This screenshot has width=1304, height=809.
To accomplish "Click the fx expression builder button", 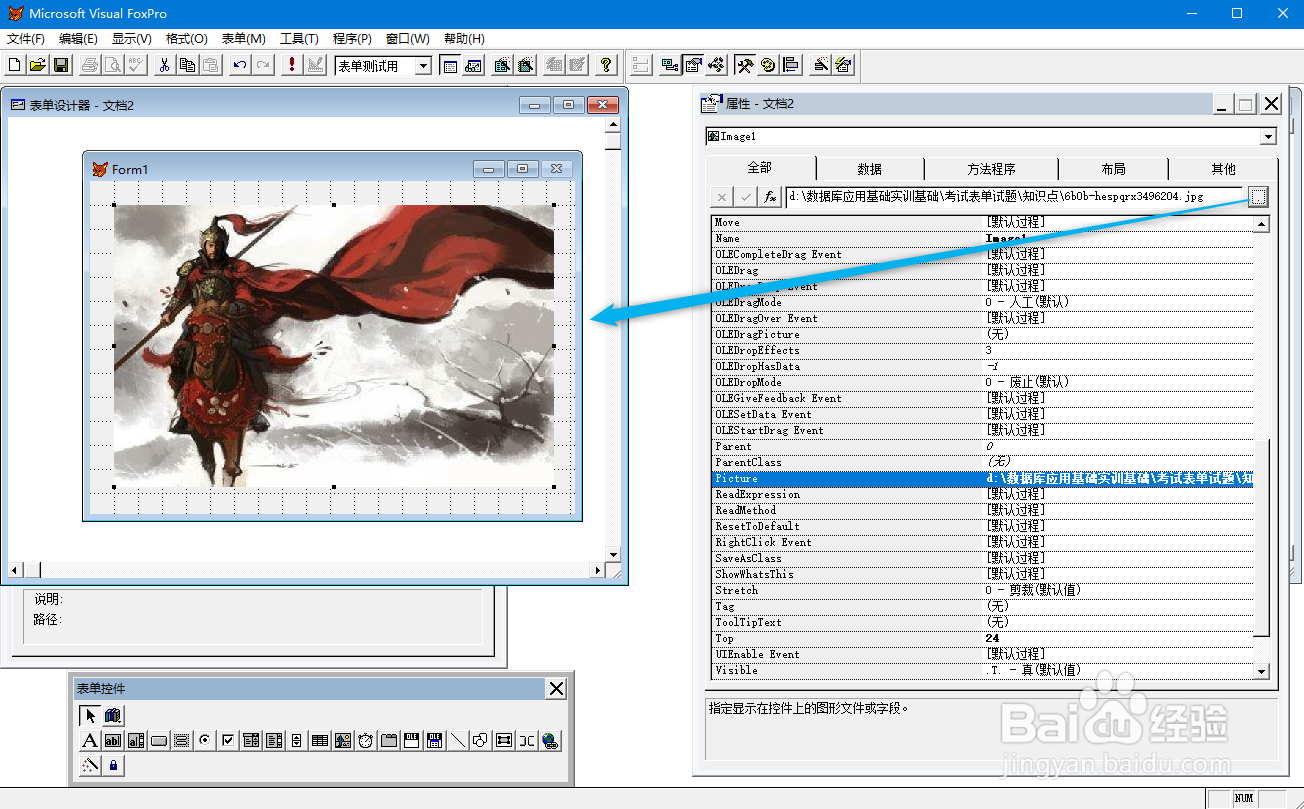I will [770, 197].
